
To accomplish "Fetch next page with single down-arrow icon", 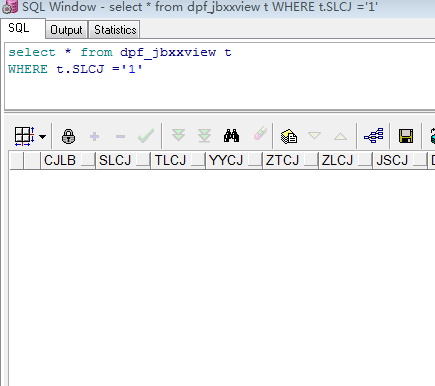I will [x=178, y=136].
